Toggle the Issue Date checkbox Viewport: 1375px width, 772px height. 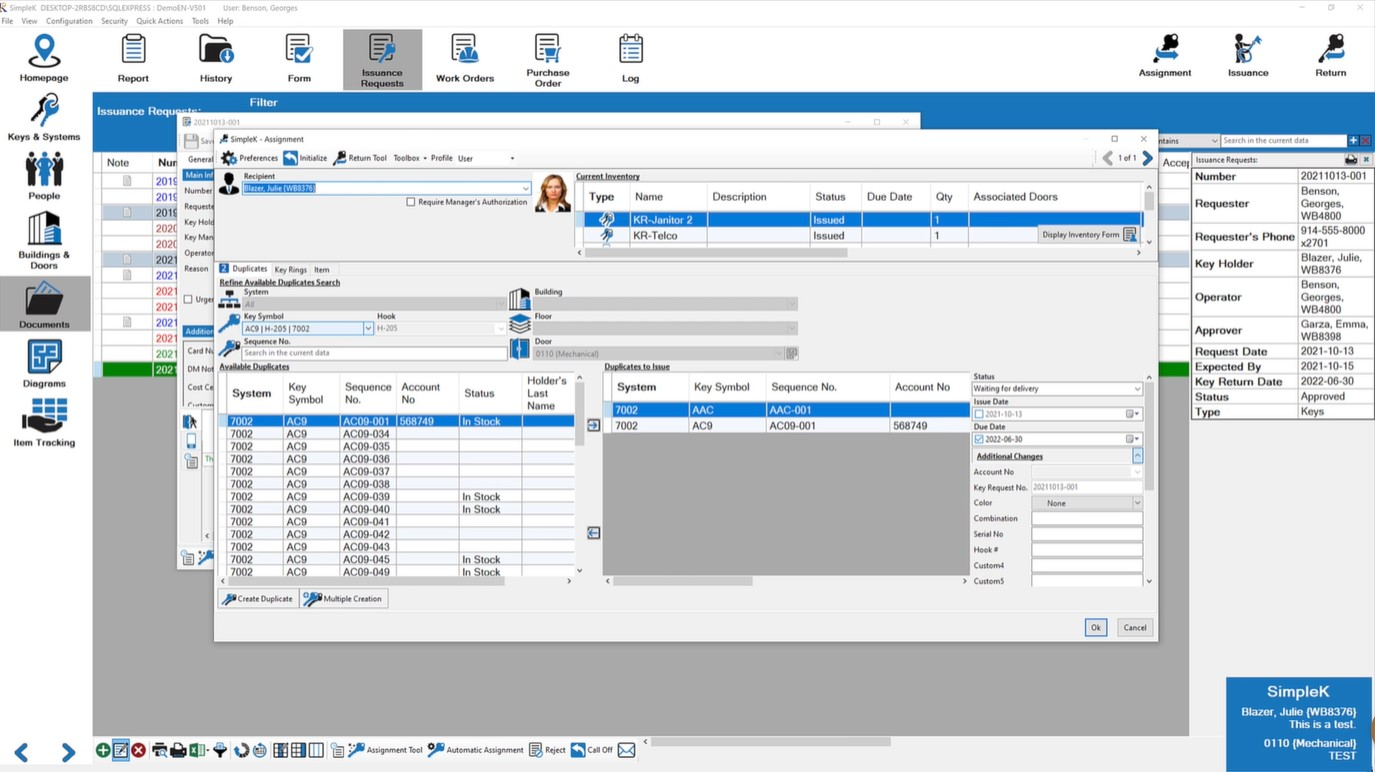click(x=979, y=414)
